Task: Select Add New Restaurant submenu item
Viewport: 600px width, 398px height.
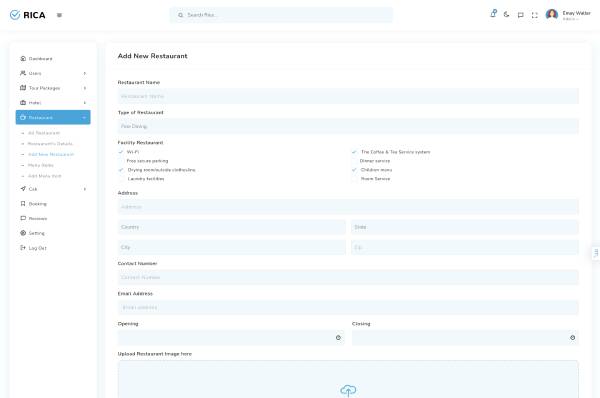Action: click(x=51, y=154)
